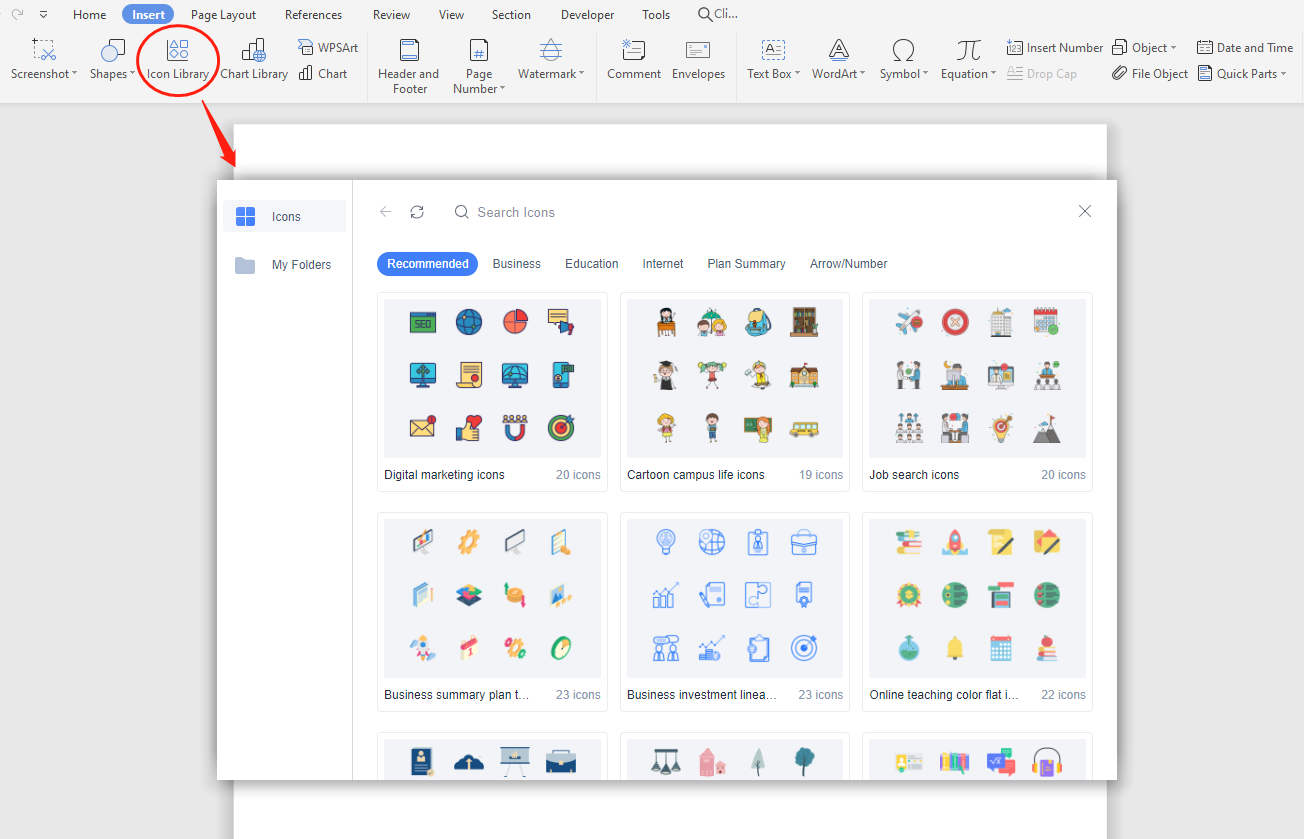The height and width of the screenshot is (839, 1304).
Task: Open Header and Footer
Action: (x=408, y=66)
